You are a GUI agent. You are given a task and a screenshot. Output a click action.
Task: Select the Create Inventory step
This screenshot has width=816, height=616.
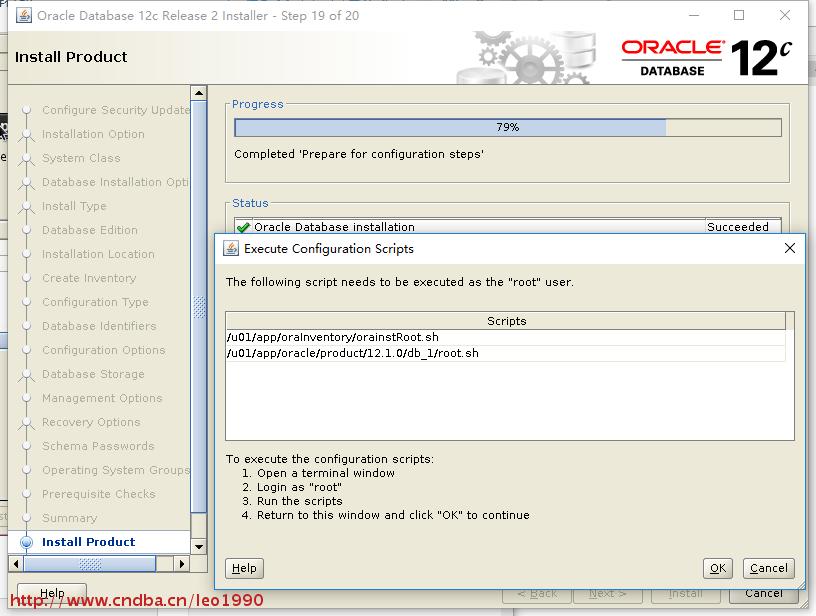(x=89, y=278)
